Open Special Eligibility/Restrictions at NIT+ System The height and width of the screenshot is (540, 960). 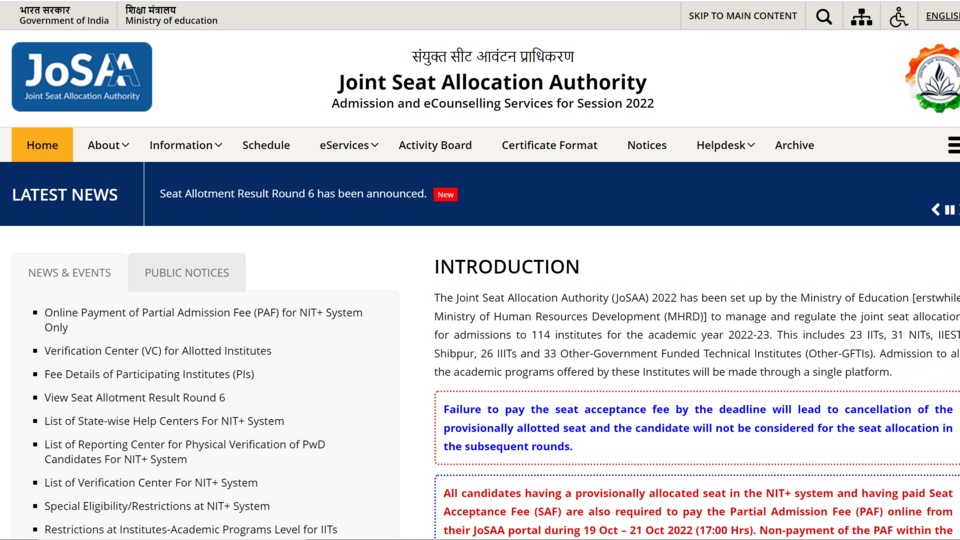pos(157,506)
